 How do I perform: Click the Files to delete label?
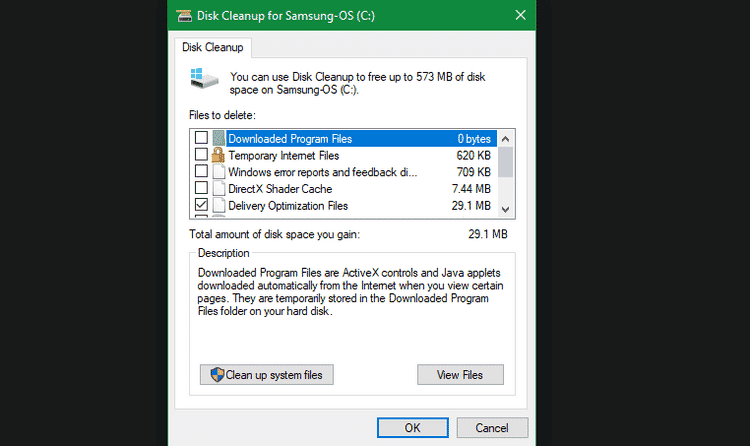point(222,115)
